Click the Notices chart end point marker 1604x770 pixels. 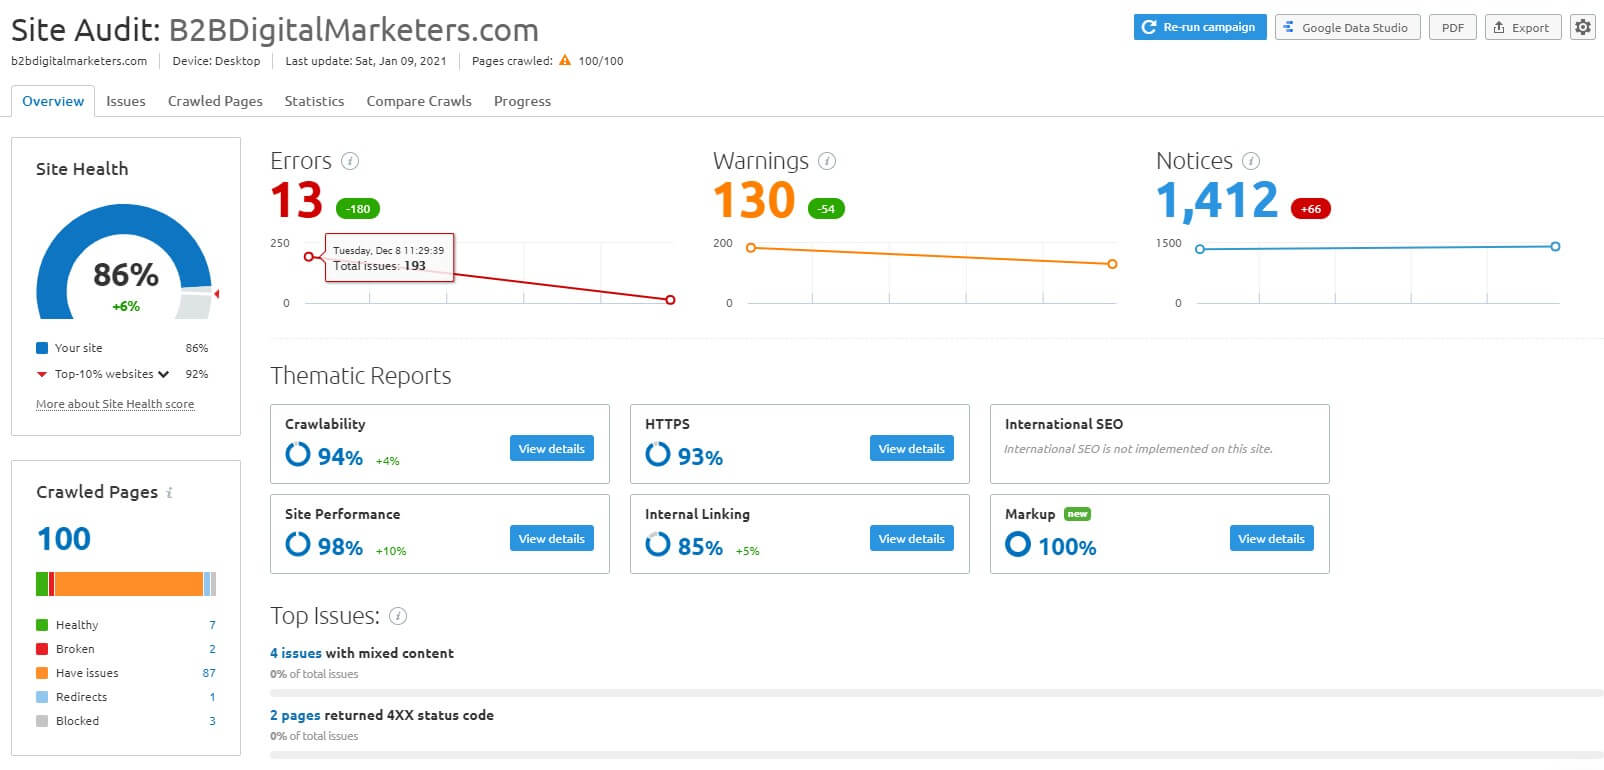tap(1555, 246)
